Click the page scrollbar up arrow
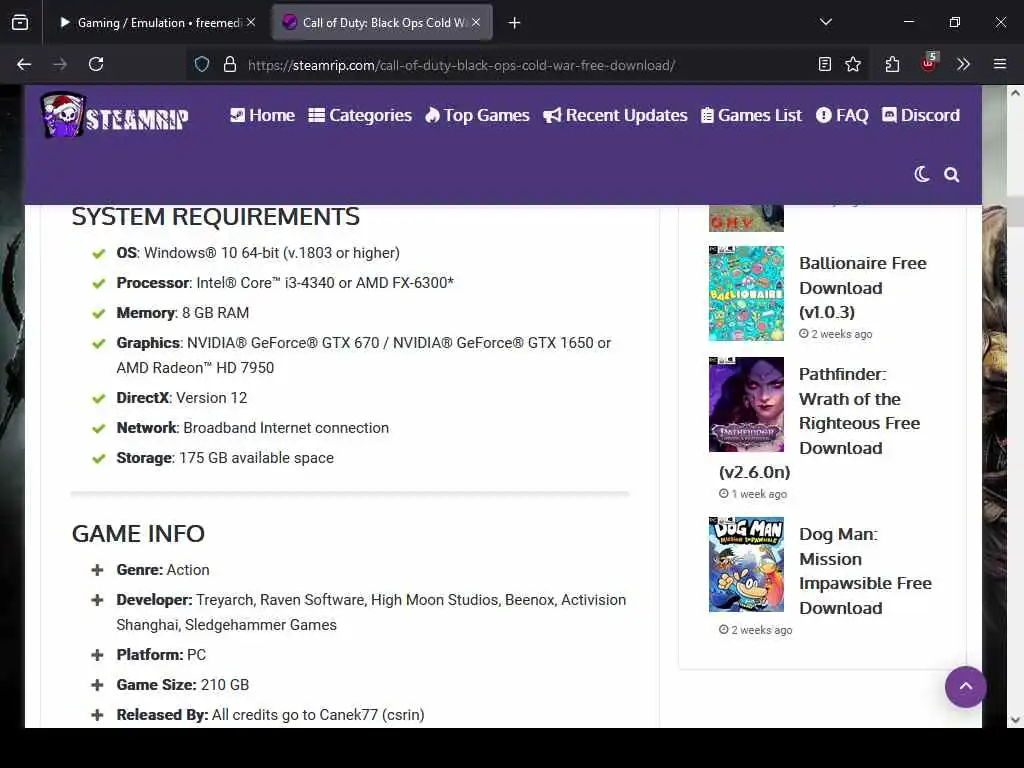The width and height of the screenshot is (1024, 768). (x=1015, y=93)
